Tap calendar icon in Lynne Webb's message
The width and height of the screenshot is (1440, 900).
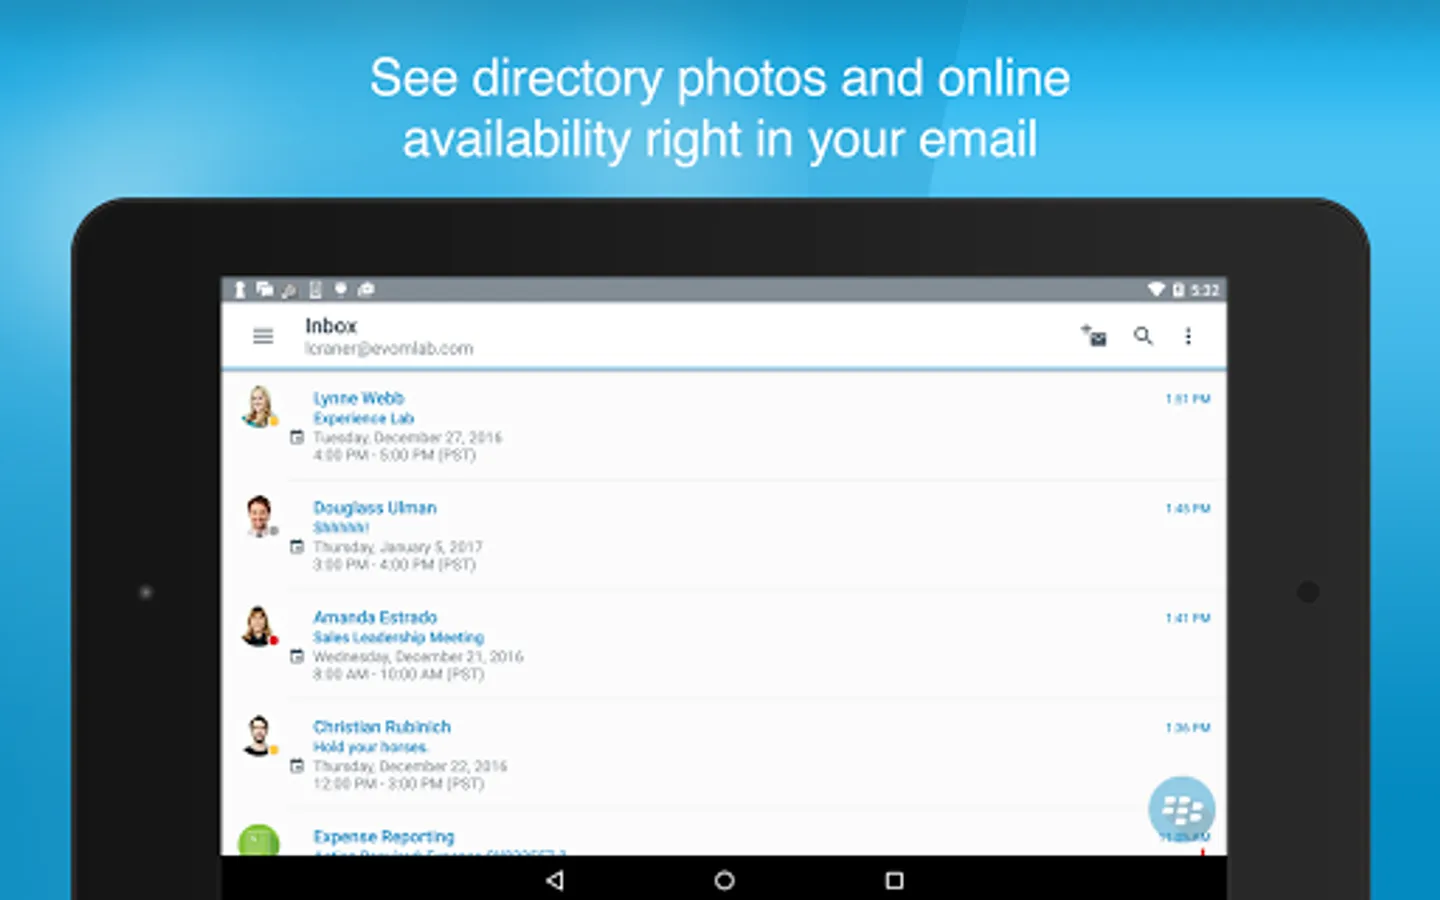click(x=297, y=437)
